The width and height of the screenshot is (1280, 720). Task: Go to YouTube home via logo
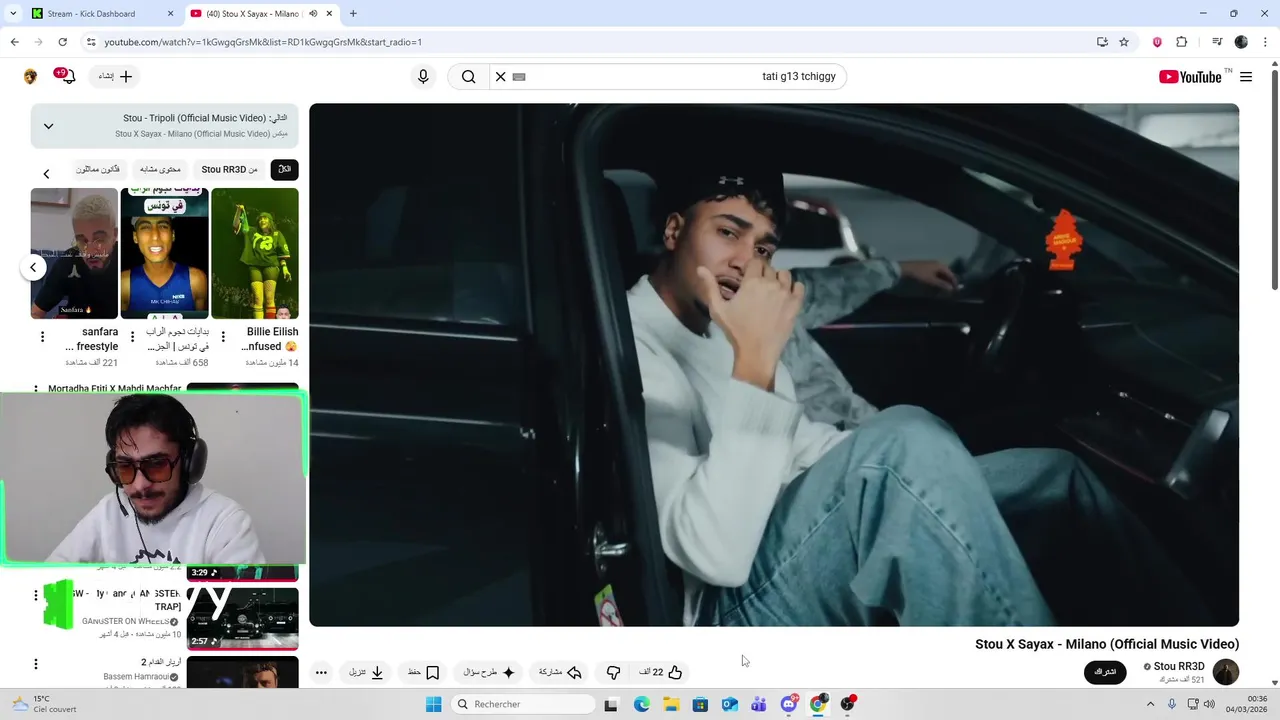pyautogui.click(x=1190, y=77)
